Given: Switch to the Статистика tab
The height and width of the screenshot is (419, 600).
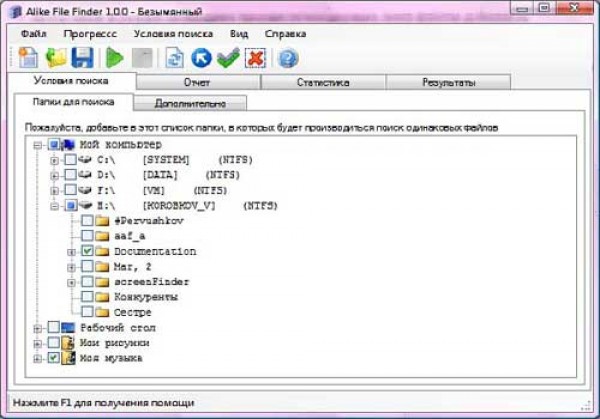Looking at the screenshot, I should tap(323, 82).
